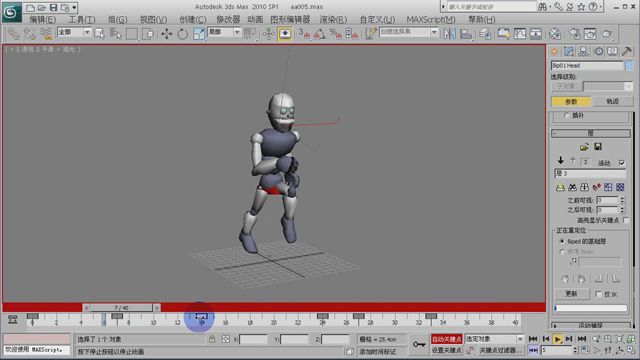Screen dimensions: 640x360
Task: Open the 全部 selection filter dropdown
Action: pyautogui.click(x=74, y=32)
